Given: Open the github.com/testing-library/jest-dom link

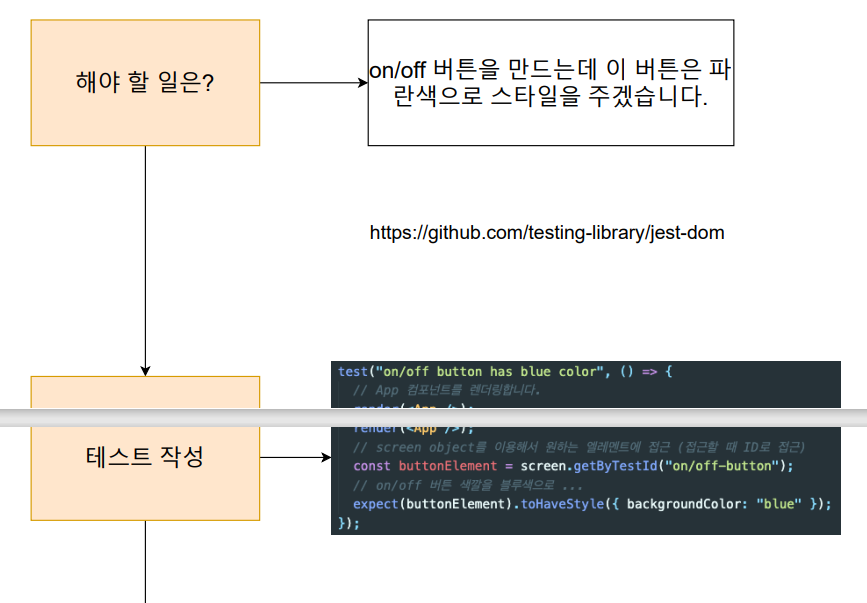Looking at the screenshot, I should pos(547,233).
